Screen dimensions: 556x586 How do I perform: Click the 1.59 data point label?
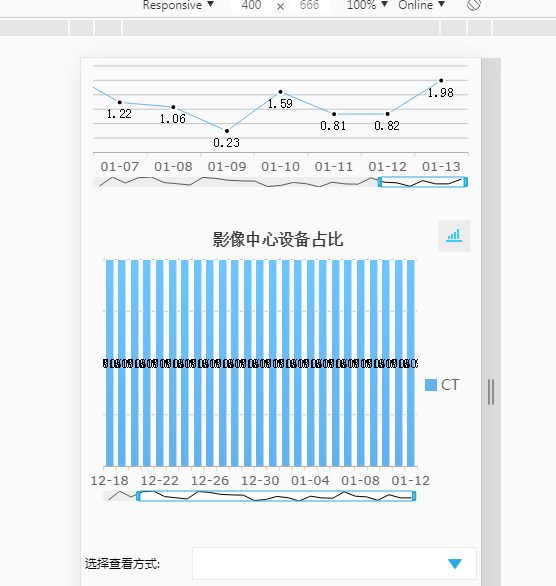click(280, 104)
